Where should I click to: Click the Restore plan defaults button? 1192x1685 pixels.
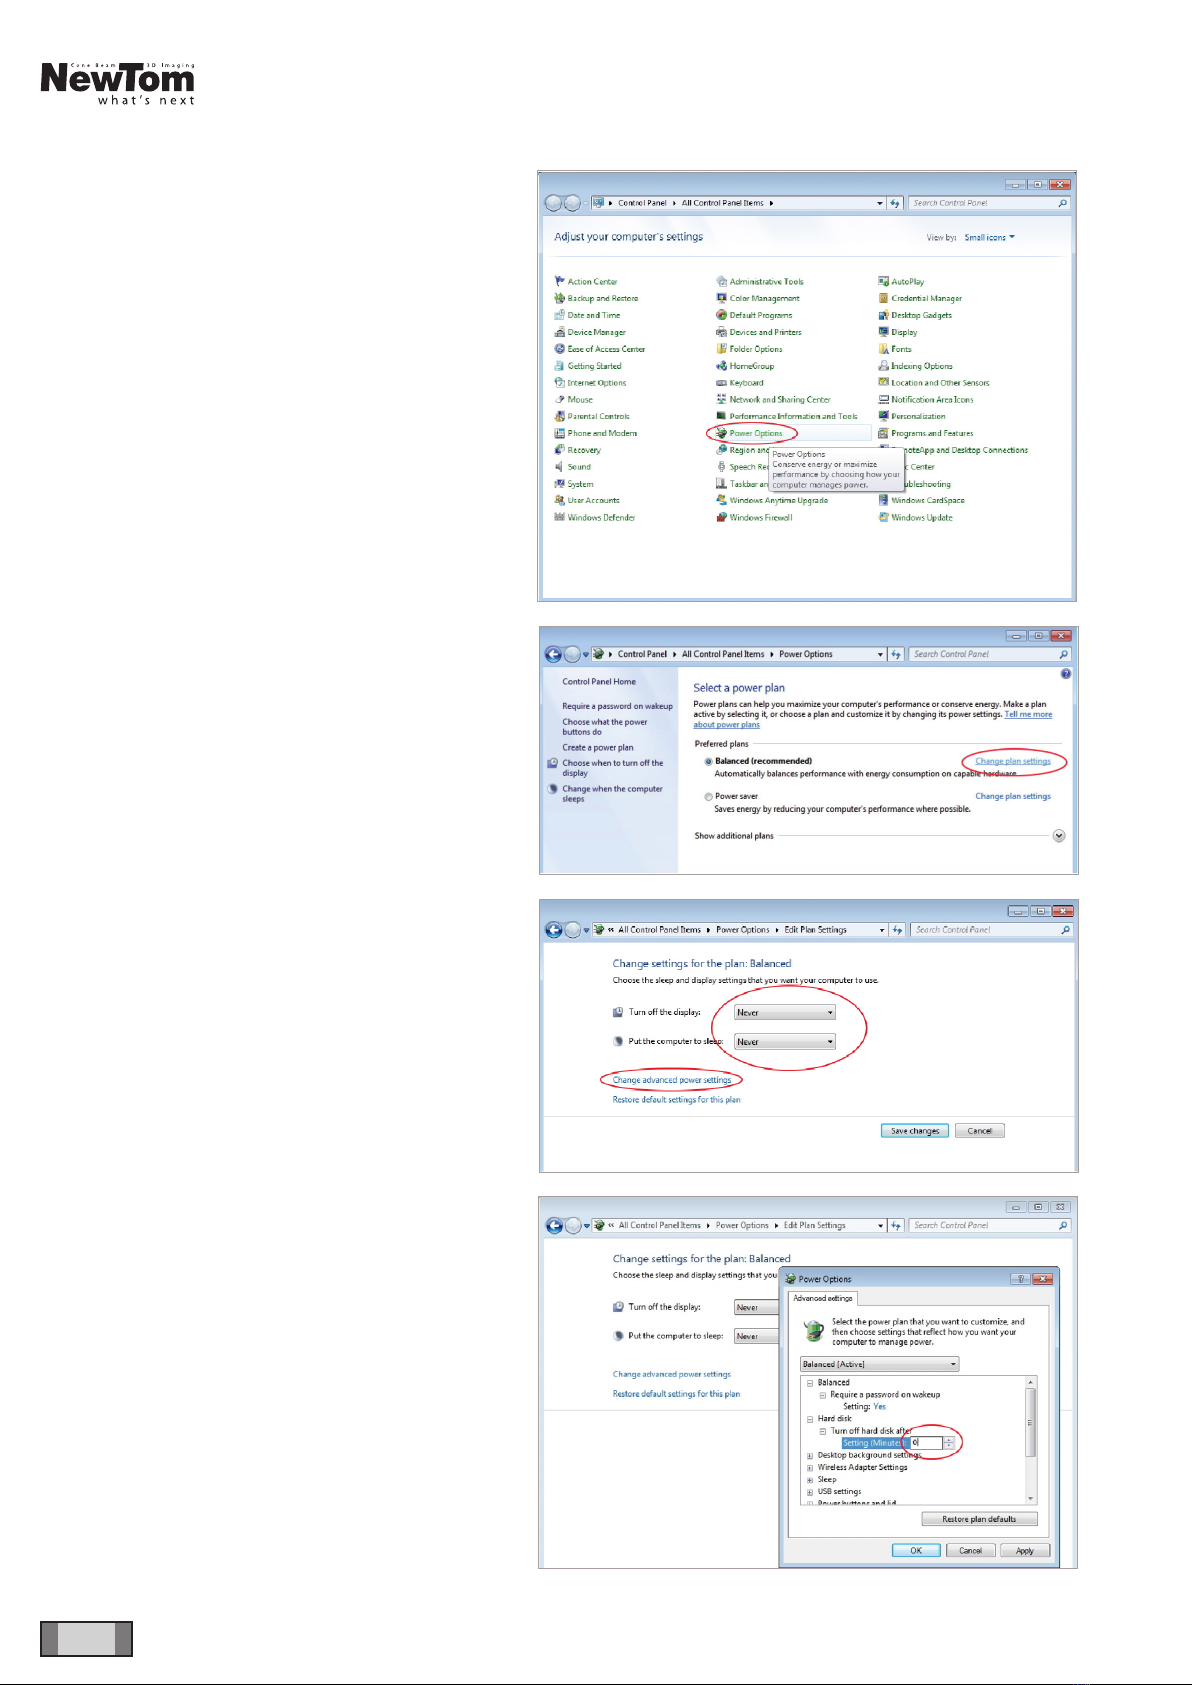tap(979, 1519)
